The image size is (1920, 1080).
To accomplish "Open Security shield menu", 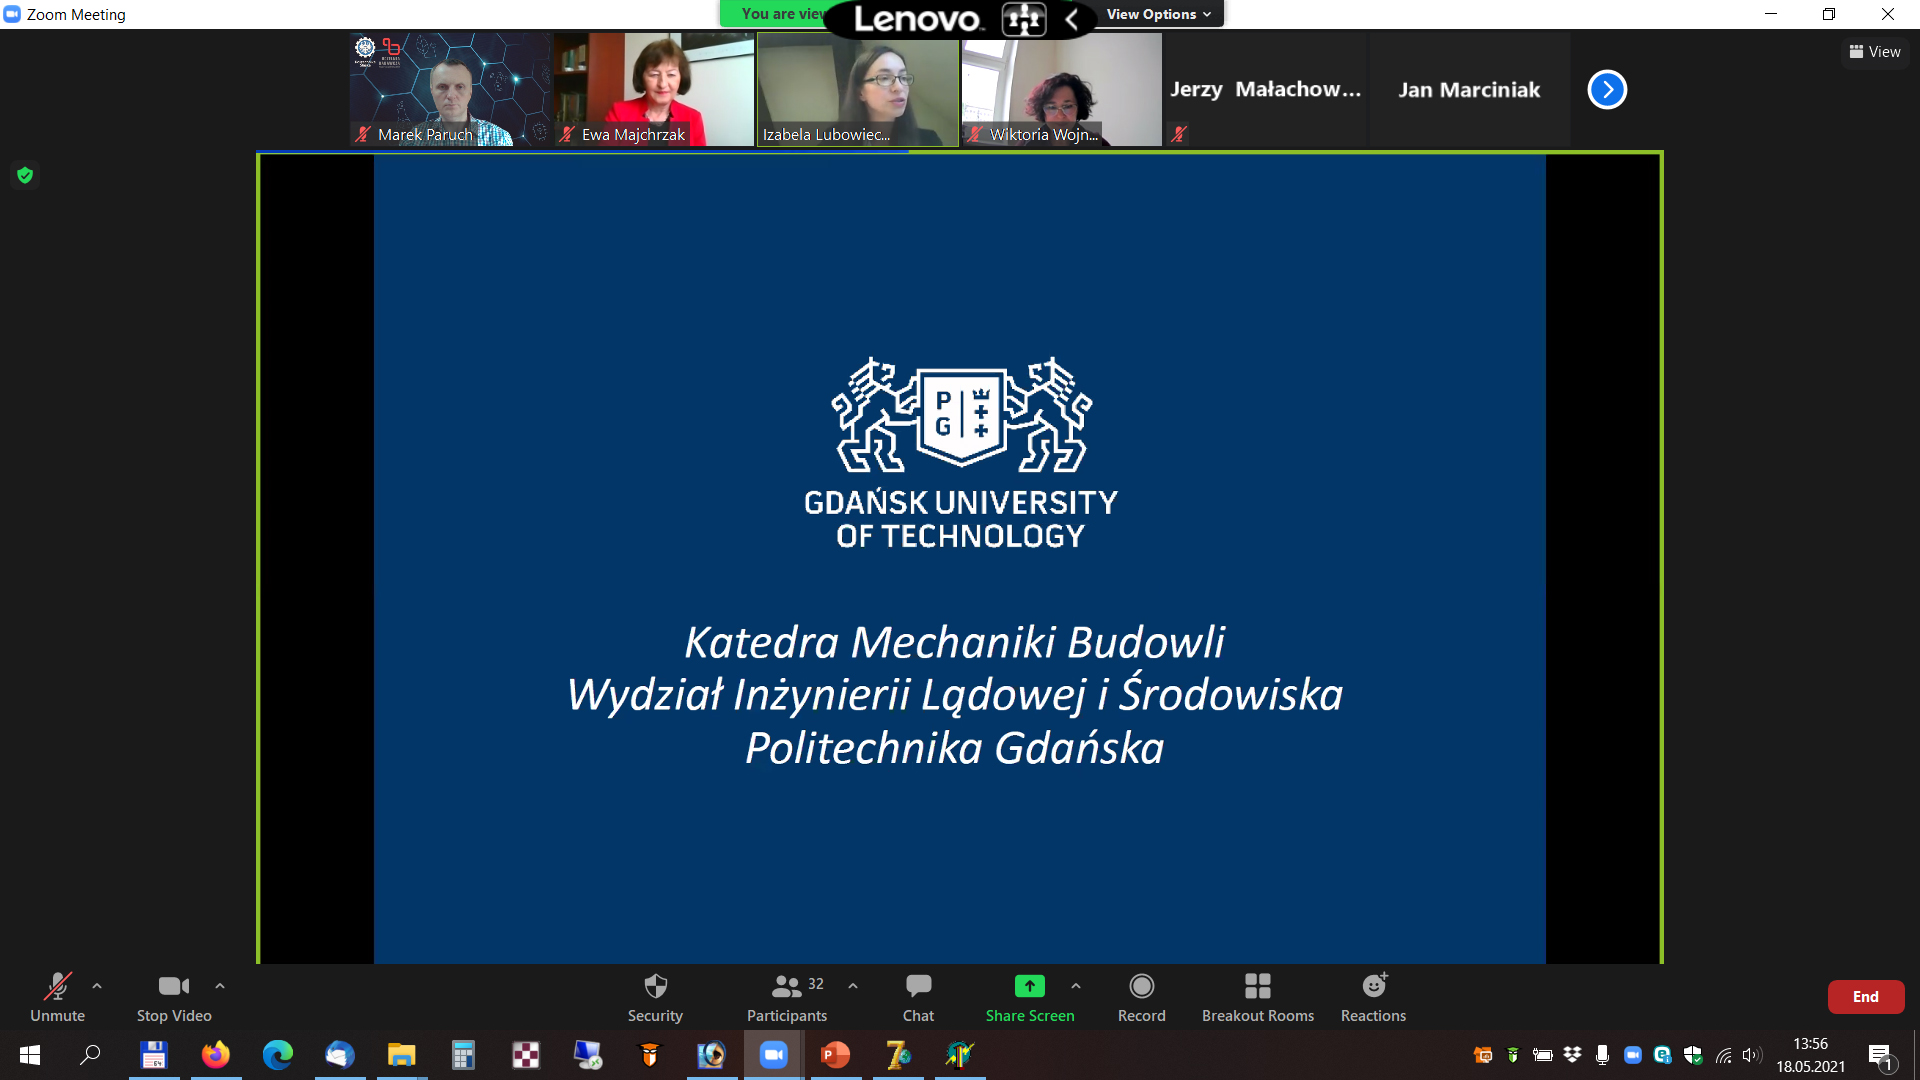I will [655, 997].
